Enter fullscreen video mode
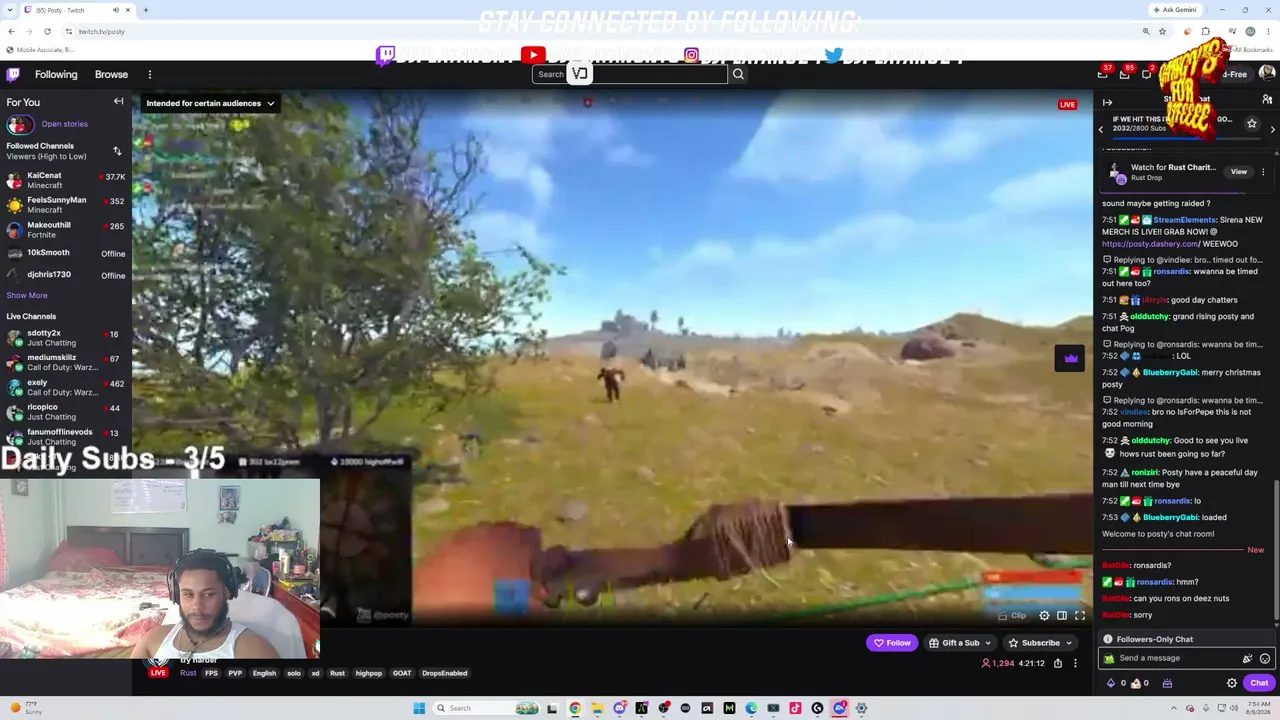This screenshot has width=1280, height=720. [x=1080, y=616]
